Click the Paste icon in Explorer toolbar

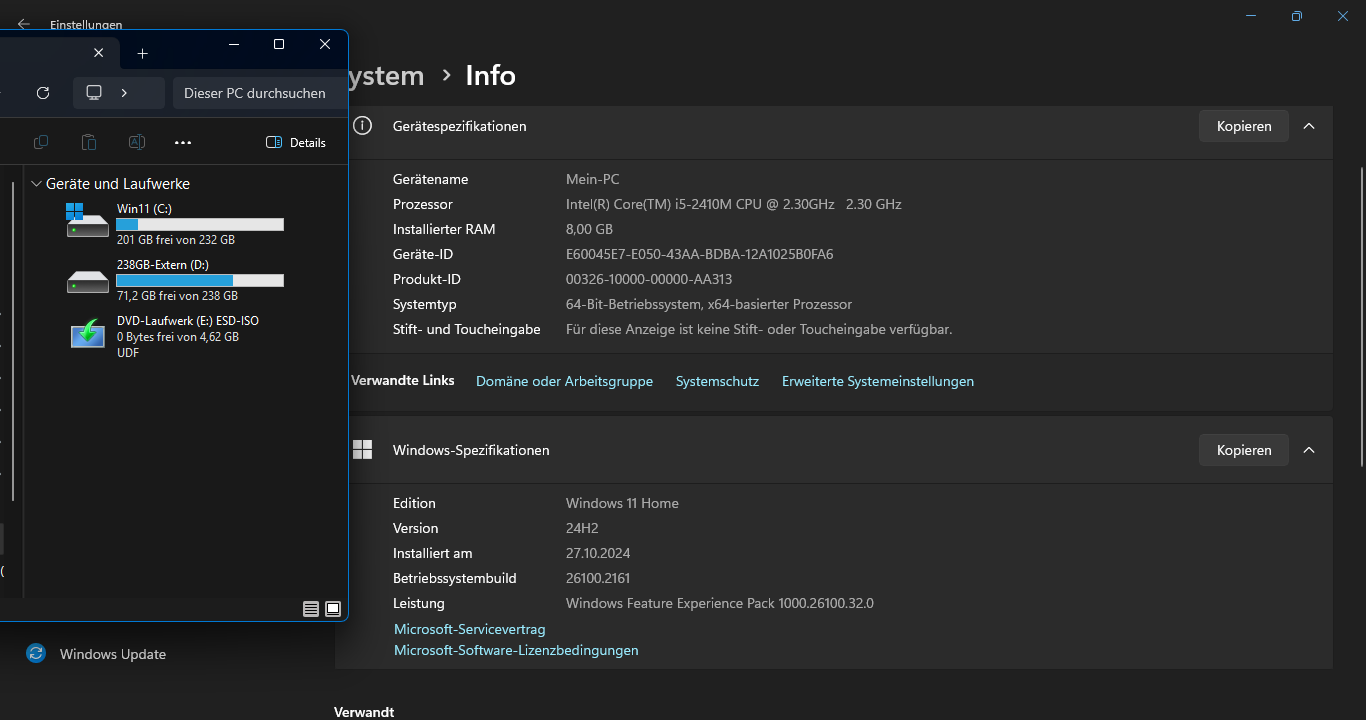coord(89,143)
